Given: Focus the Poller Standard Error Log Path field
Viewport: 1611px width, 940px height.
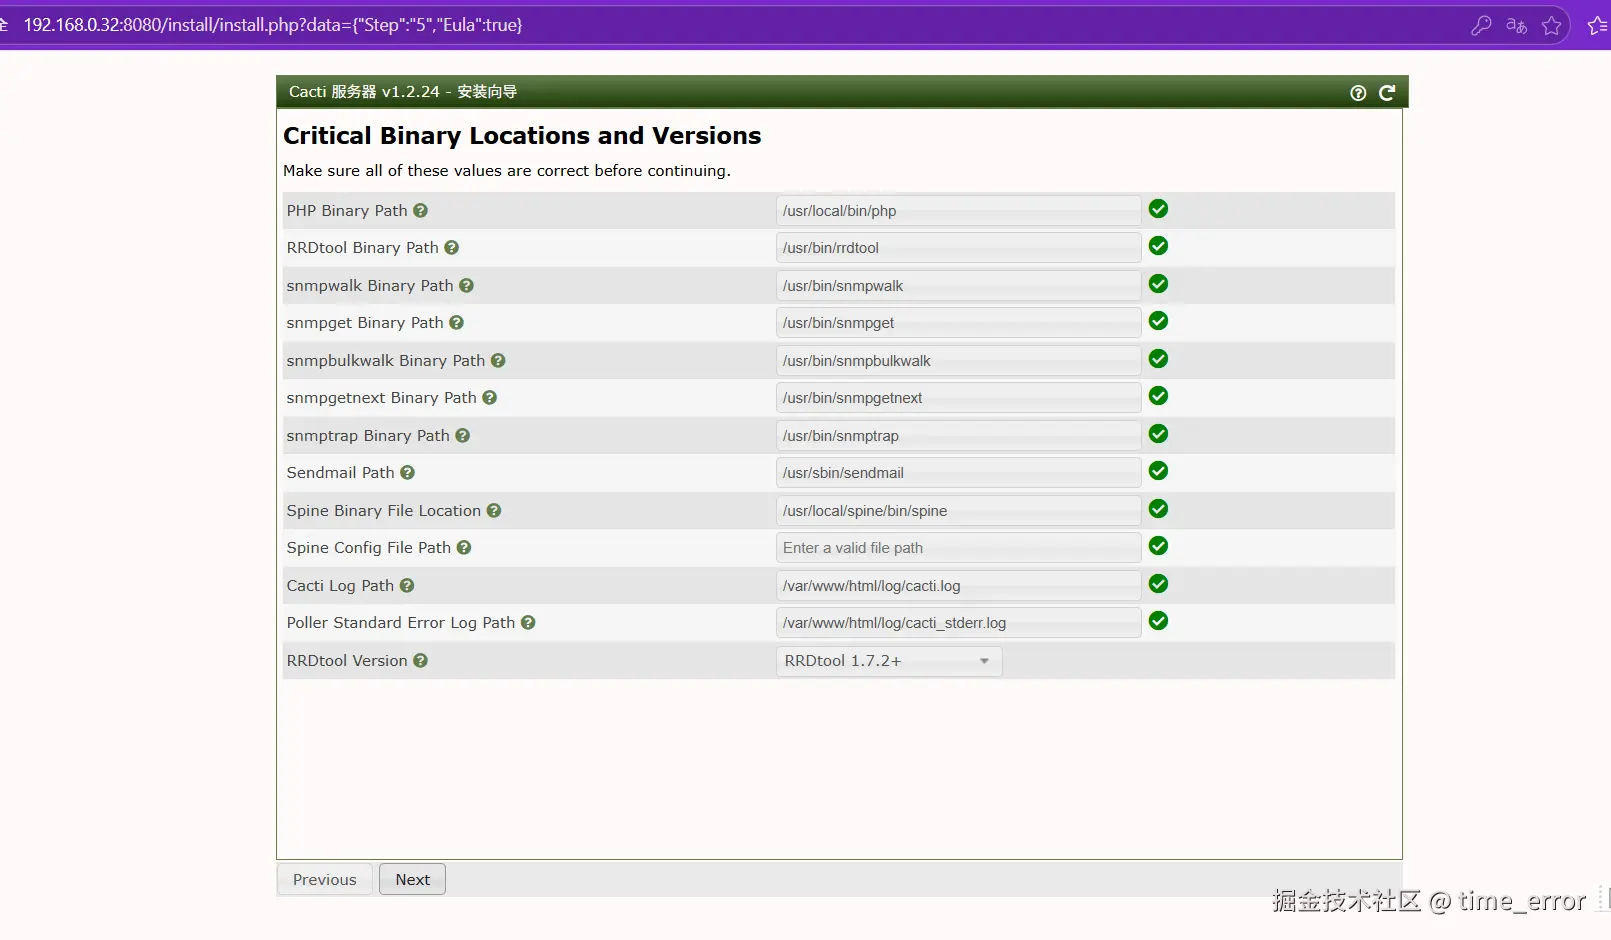Looking at the screenshot, I should pyautogui.click(x=958, y=623).
